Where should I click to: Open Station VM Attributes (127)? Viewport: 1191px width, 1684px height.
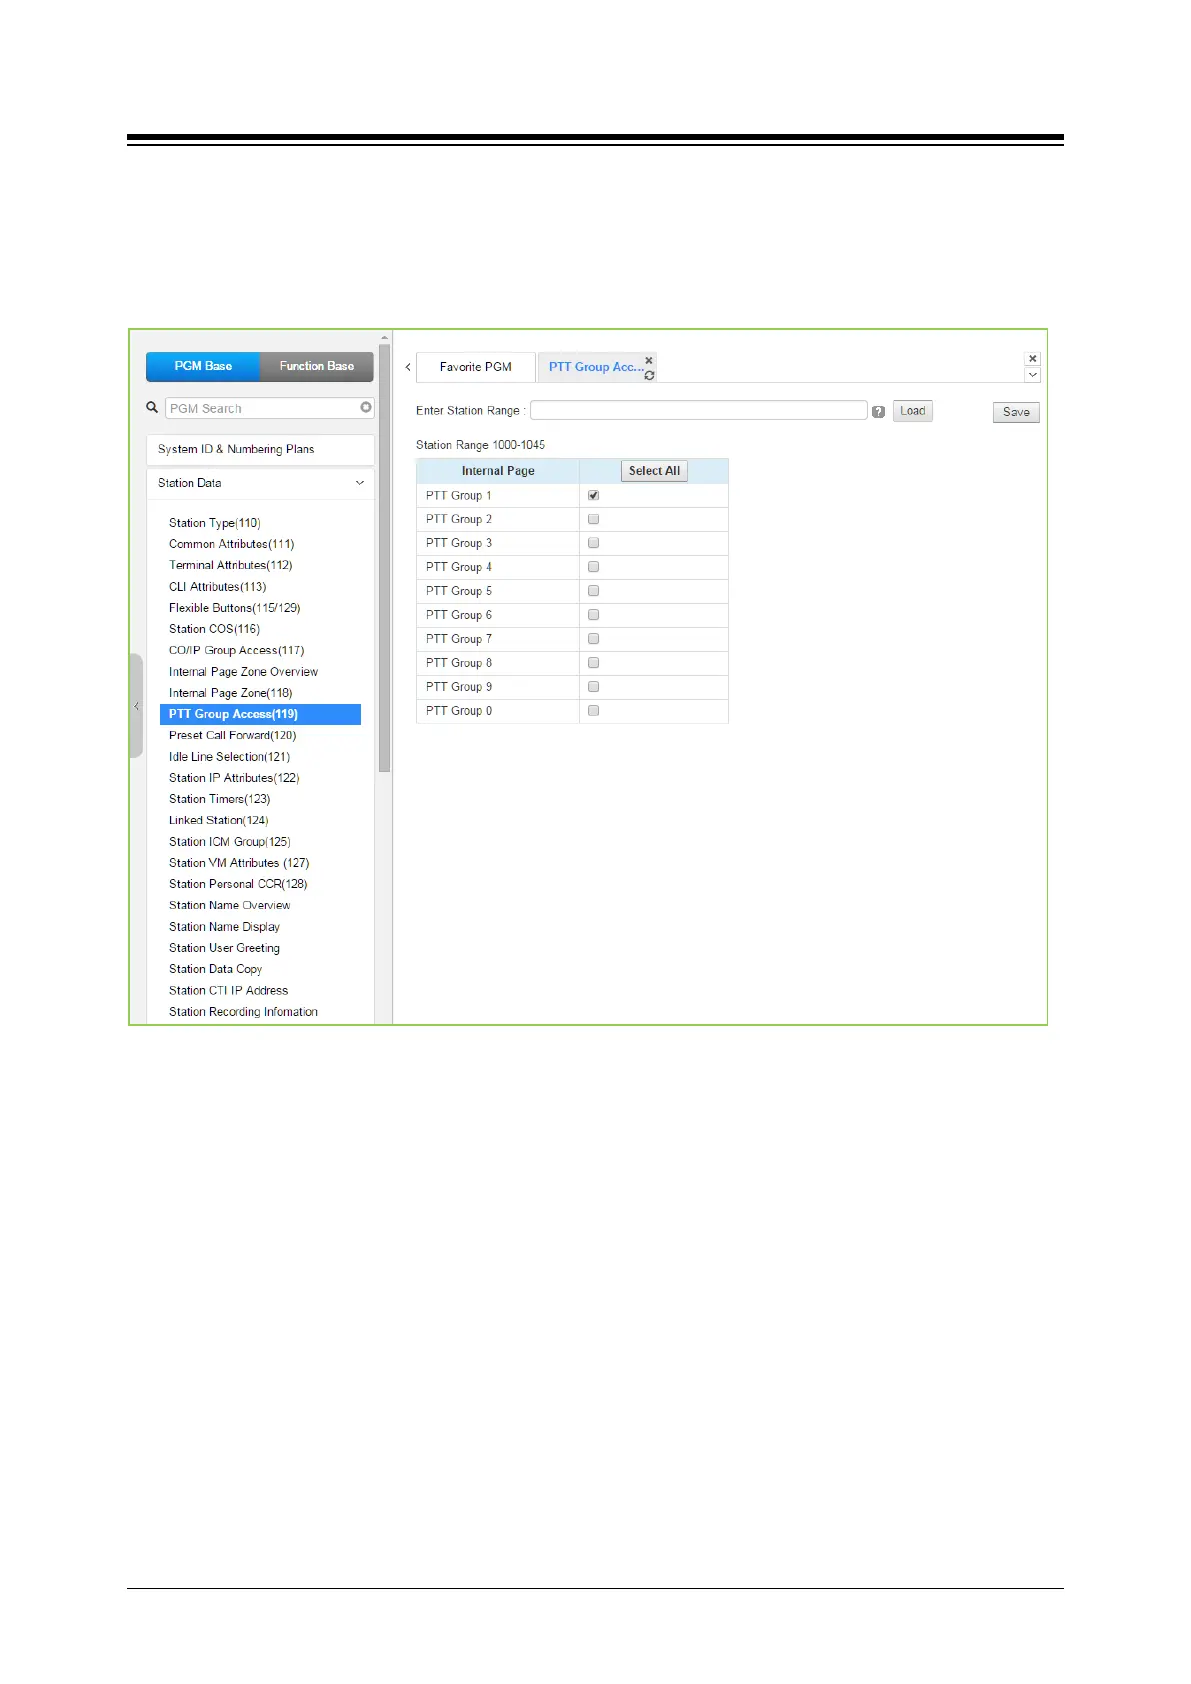[239, 863]
